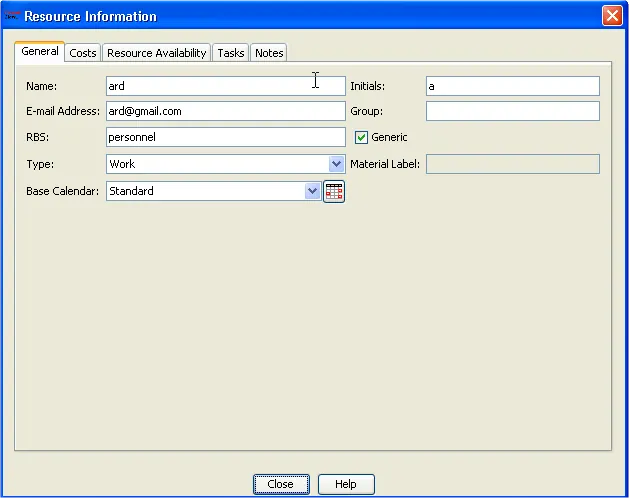Click the Help button
The image size is (629, 498).
coord(346,484)
